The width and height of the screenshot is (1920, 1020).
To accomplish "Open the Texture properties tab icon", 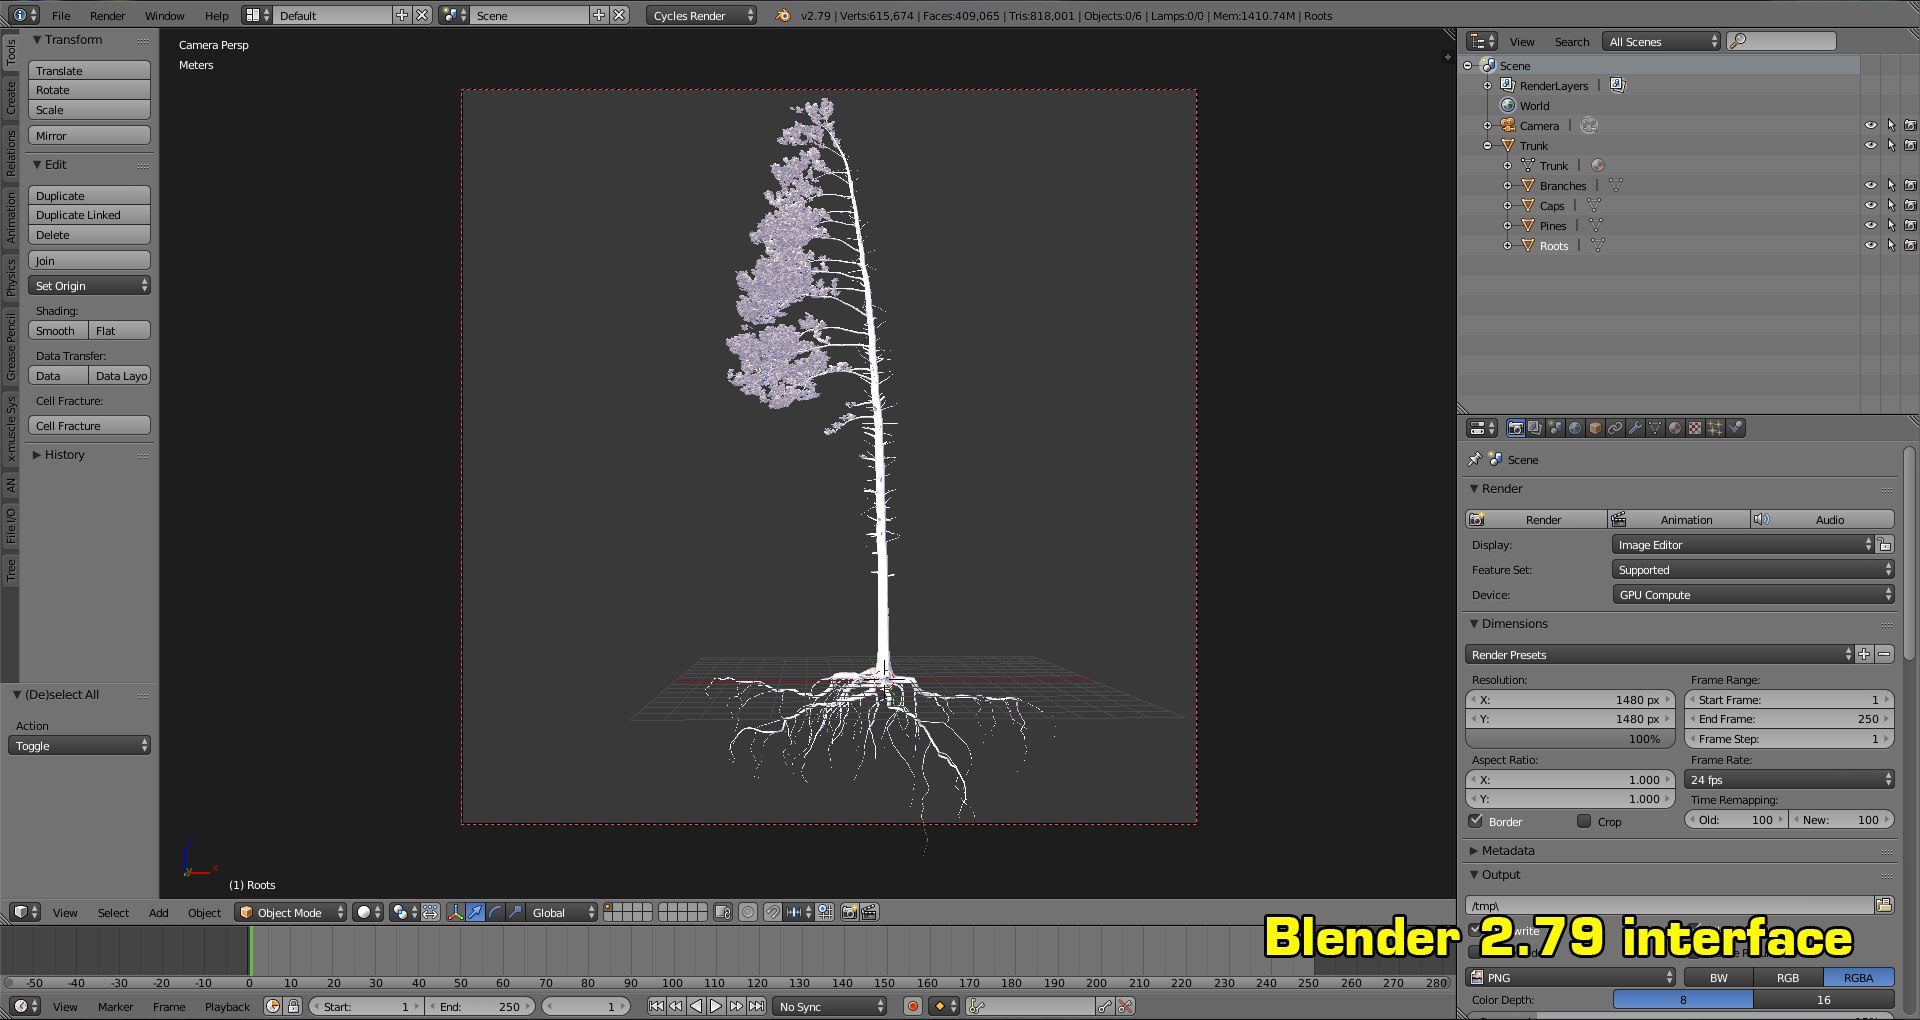I will pos(1695,428).
